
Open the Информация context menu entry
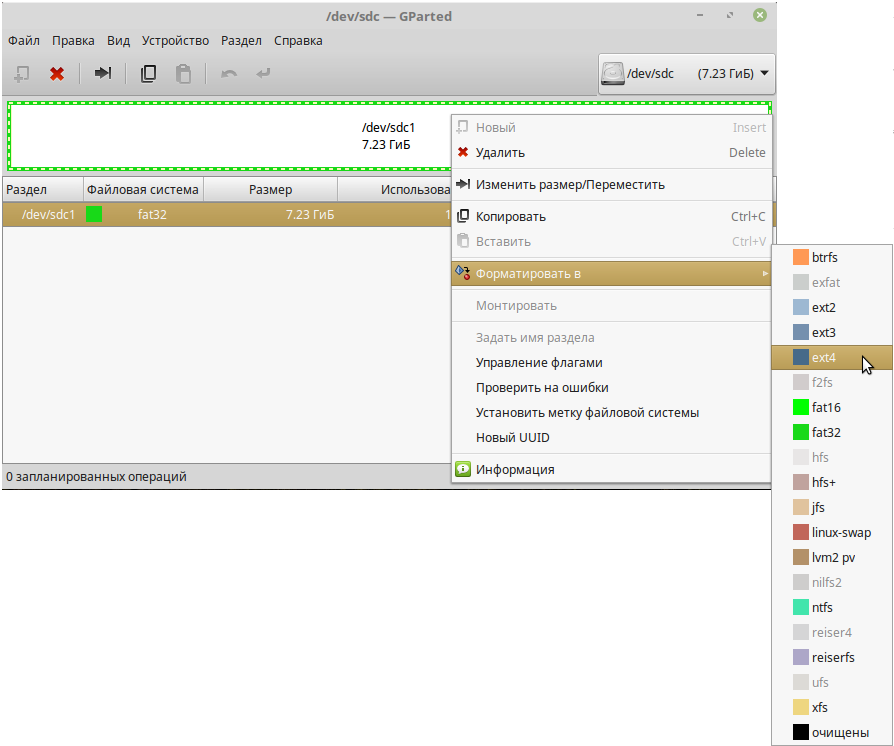click(x=514, y=469)
